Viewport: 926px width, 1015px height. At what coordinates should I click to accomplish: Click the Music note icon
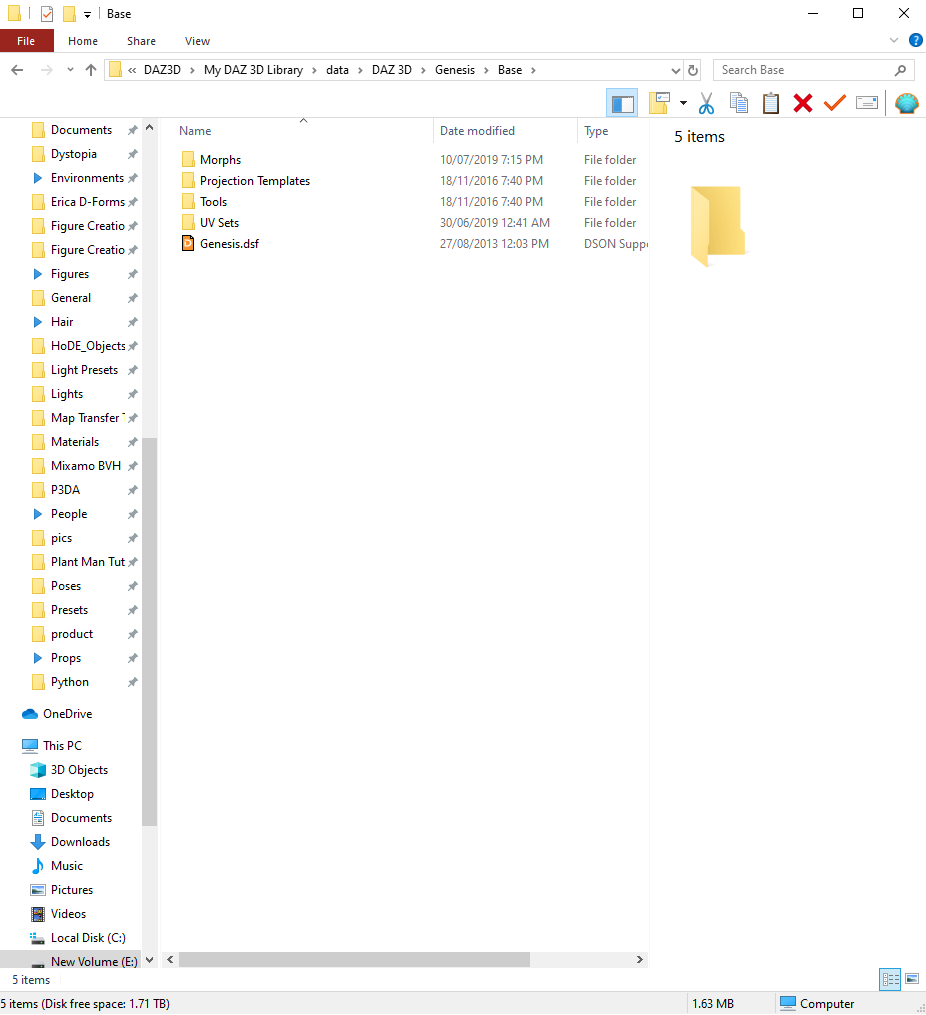pyautogui.click(x=38, y=865)
